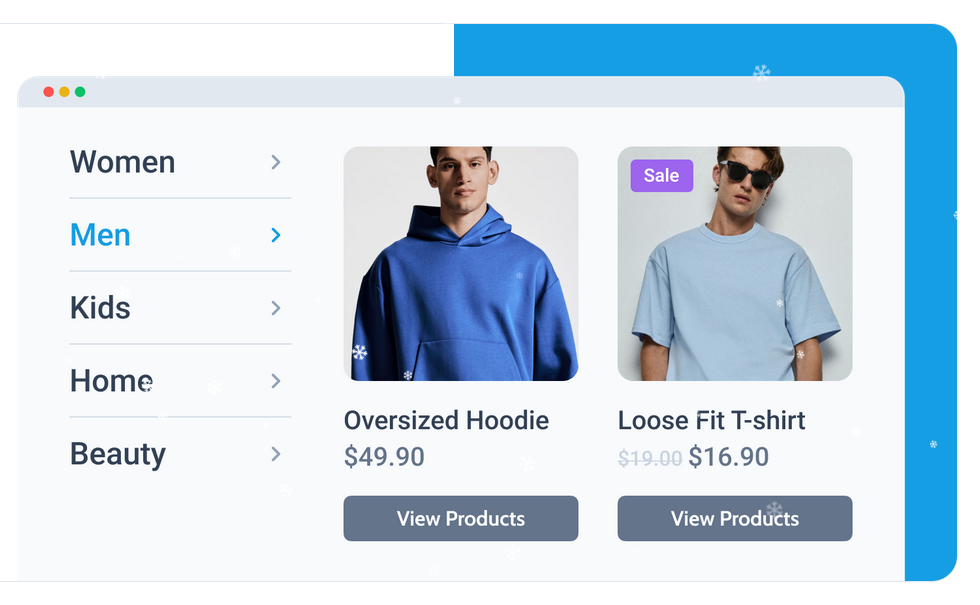Click the purple Sale badge
The height and width of the screenshot is (605, 980).
pyautogui.click(x=661, y=176)
